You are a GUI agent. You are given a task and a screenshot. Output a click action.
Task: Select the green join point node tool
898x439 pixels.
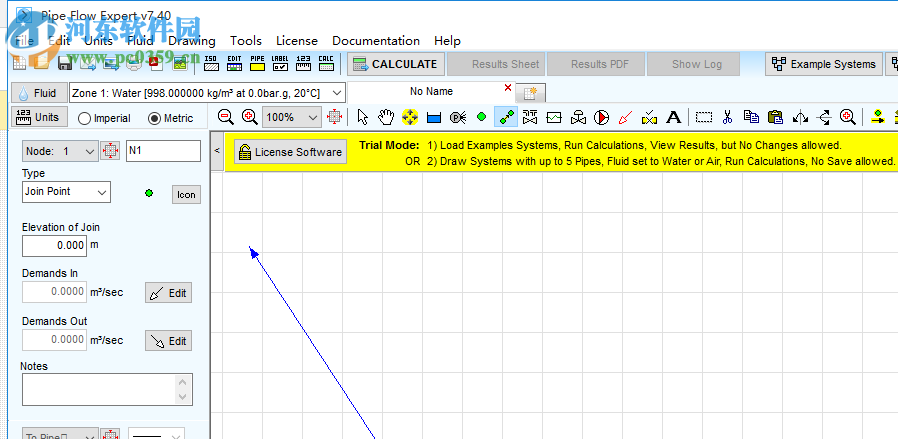pyautogui.click(x=482, y=117)
